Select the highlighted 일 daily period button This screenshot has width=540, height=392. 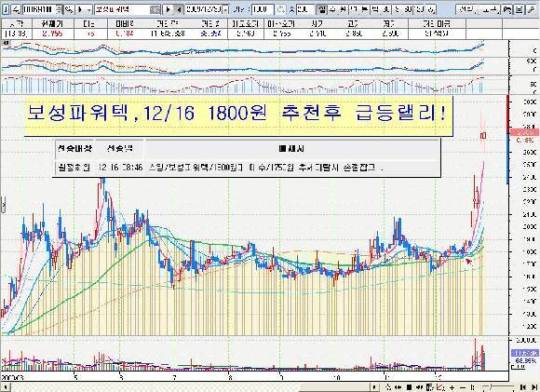(321, 9)
